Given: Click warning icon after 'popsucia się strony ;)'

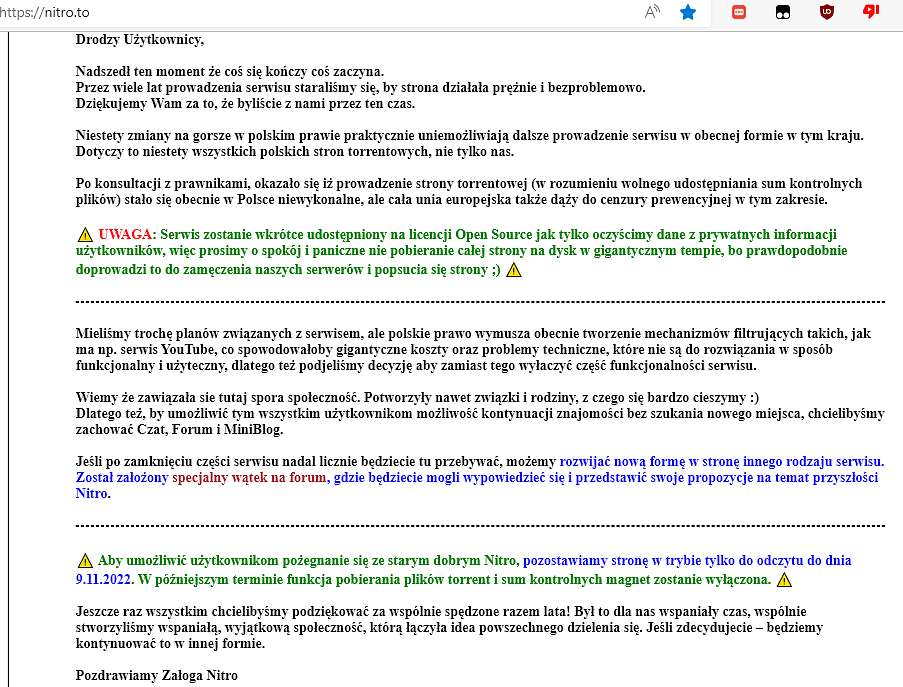Looking at the screenshot, I should click(x=514, y=270).
